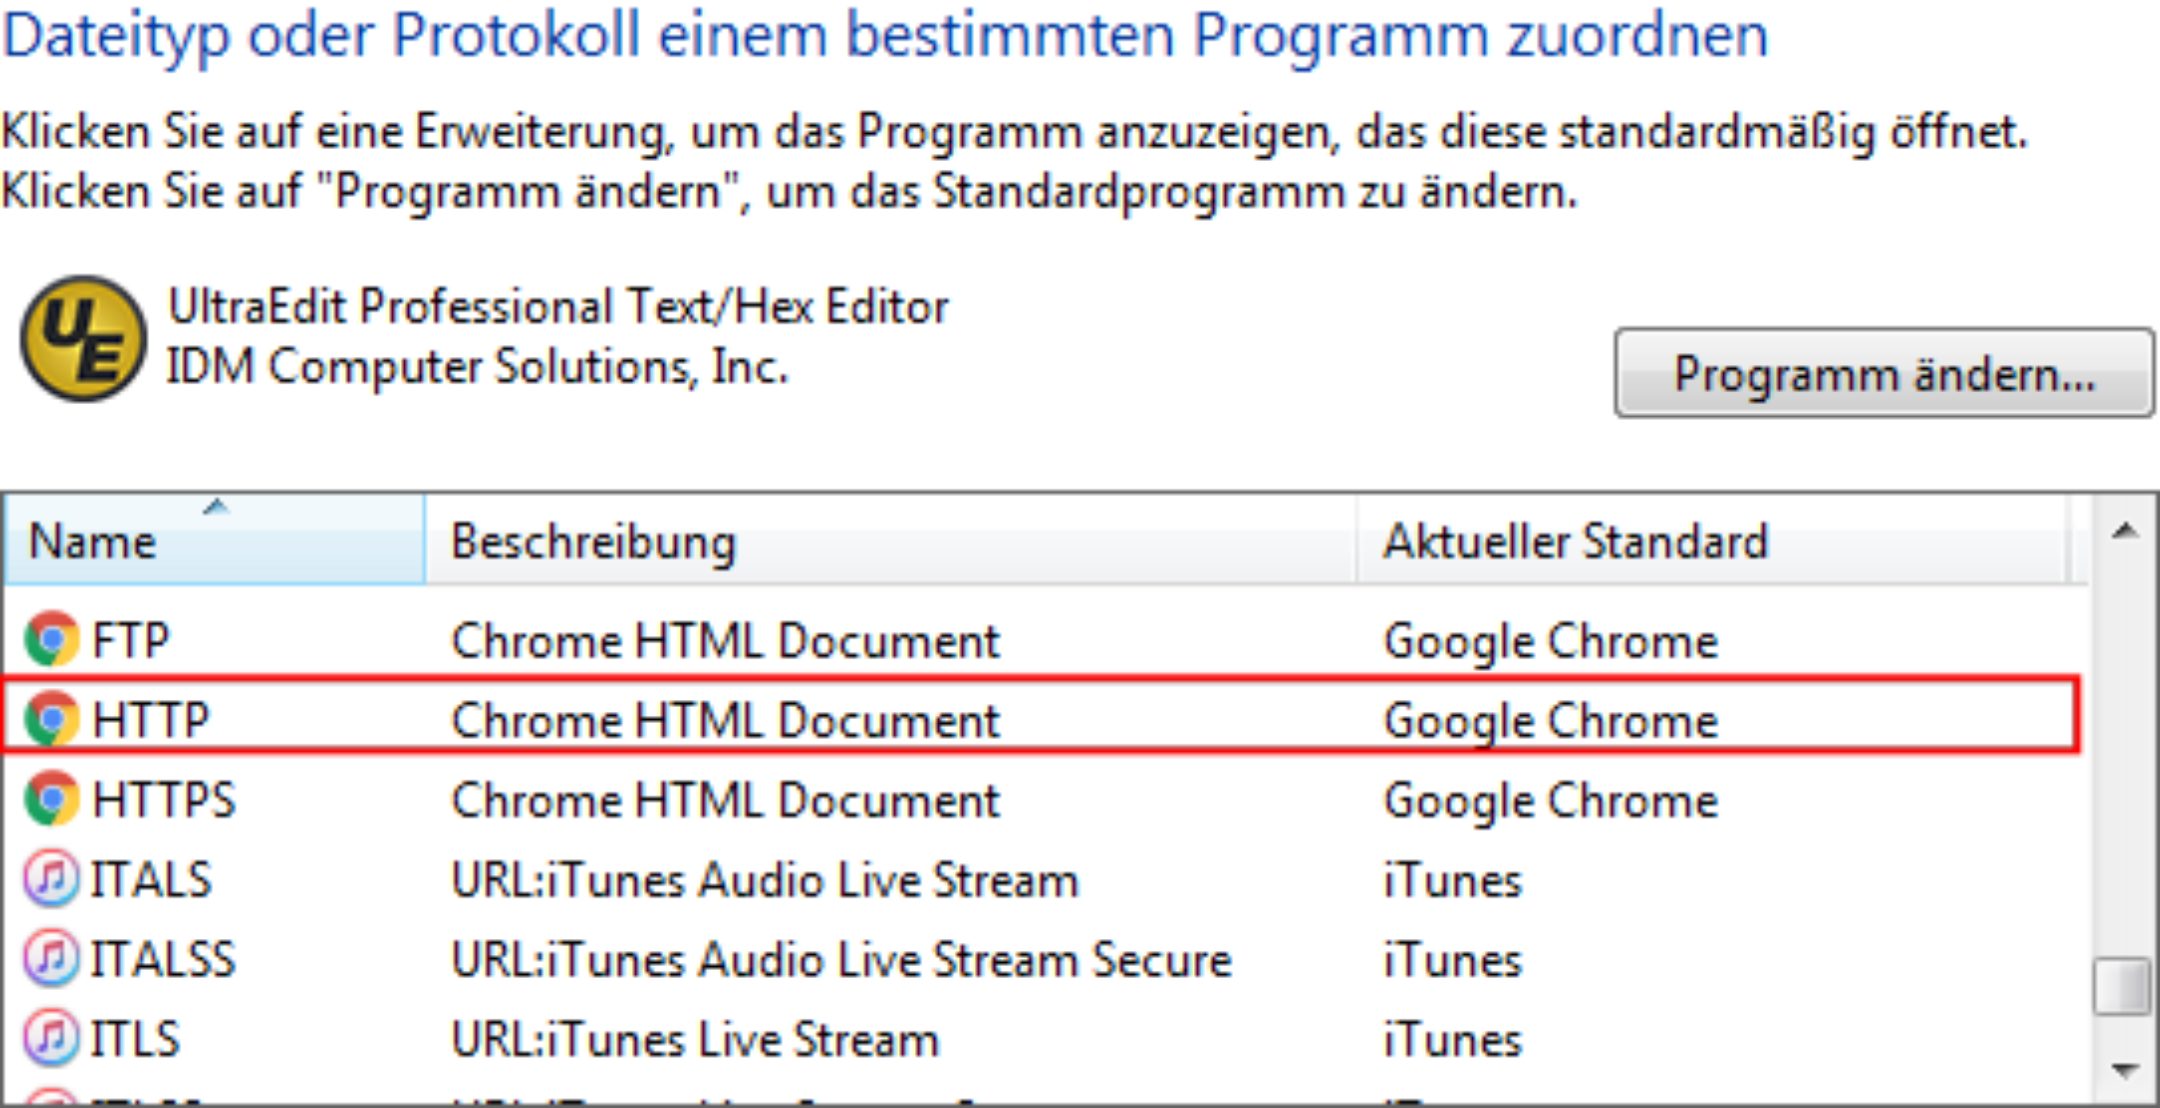The image size is (2160, 1108).
Task: Open the Programm ändern dialog
Action: (1884, 373)
